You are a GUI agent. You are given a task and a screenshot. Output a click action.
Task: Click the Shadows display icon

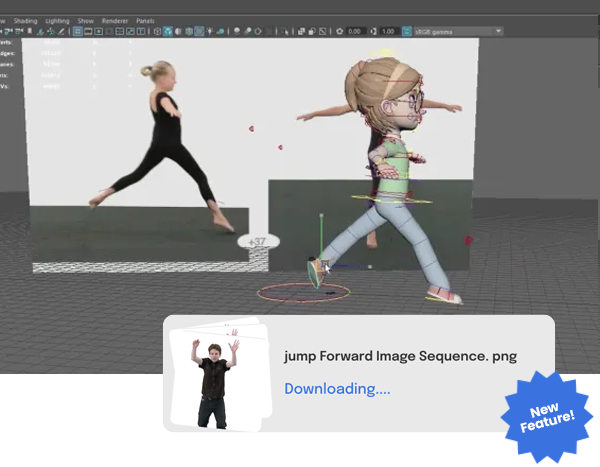[x=220, y=31]
